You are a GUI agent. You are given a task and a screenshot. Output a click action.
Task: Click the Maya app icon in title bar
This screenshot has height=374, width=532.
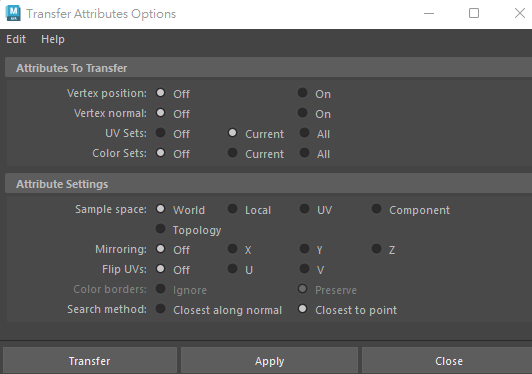[13, 13]
